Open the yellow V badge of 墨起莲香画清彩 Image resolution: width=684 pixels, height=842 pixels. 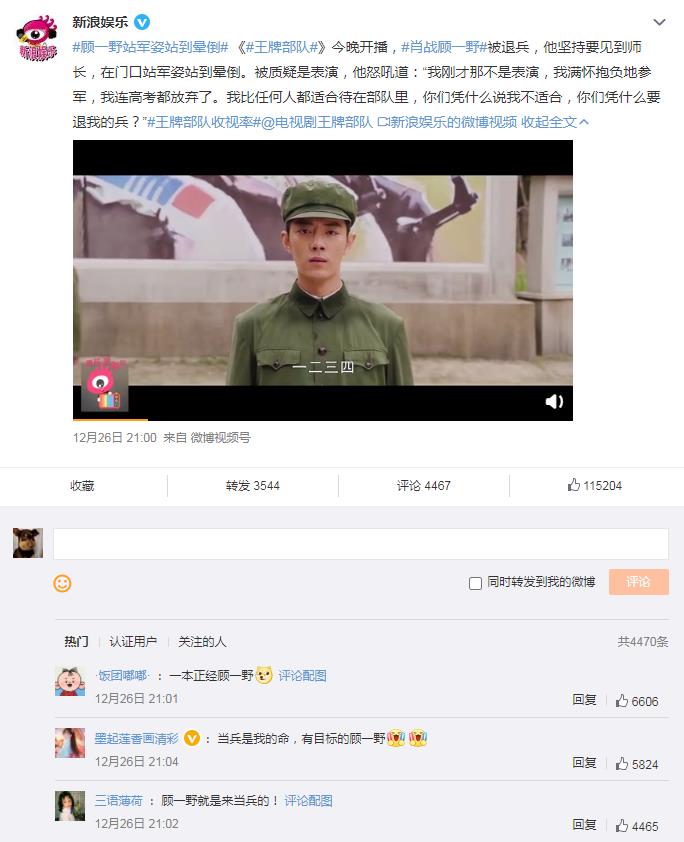[192, 738]
